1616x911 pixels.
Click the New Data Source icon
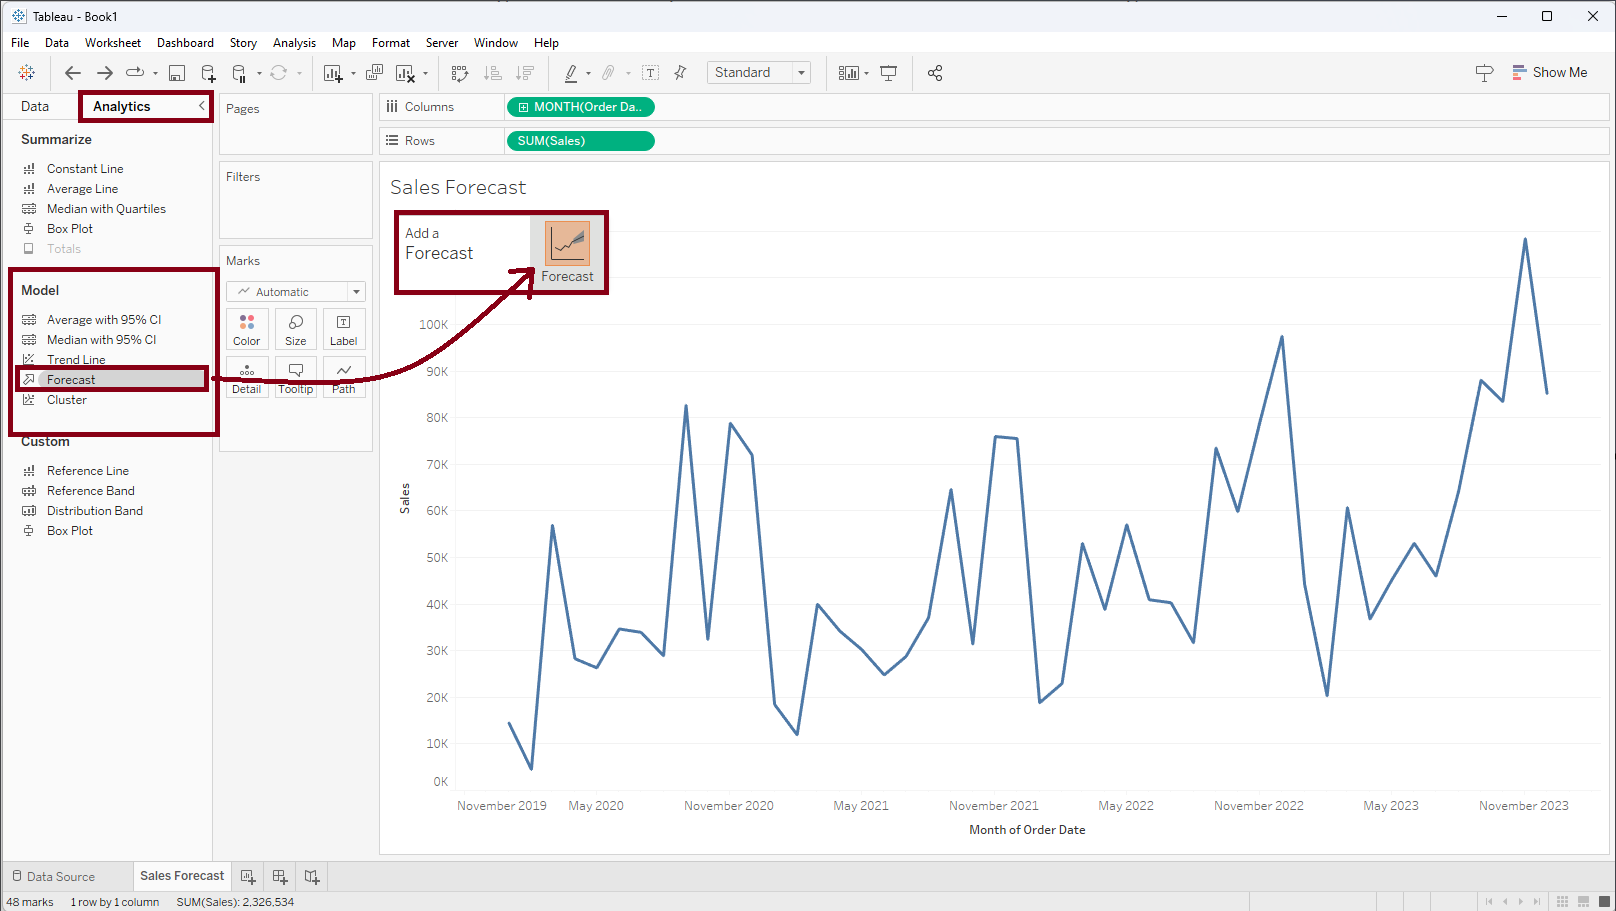pyautogui.click(x=208, y=73)
